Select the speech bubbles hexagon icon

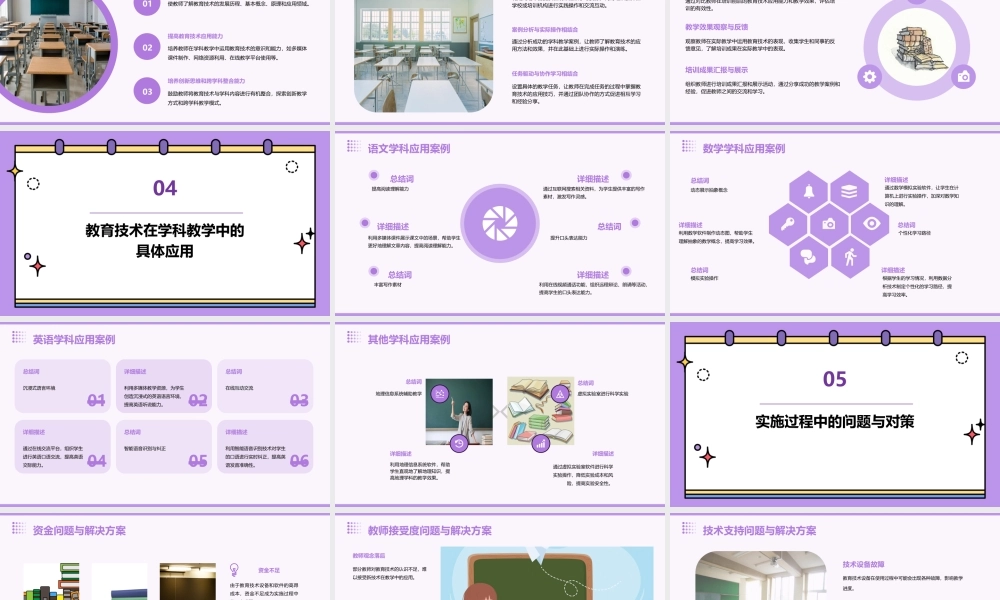tap(809, 257)
